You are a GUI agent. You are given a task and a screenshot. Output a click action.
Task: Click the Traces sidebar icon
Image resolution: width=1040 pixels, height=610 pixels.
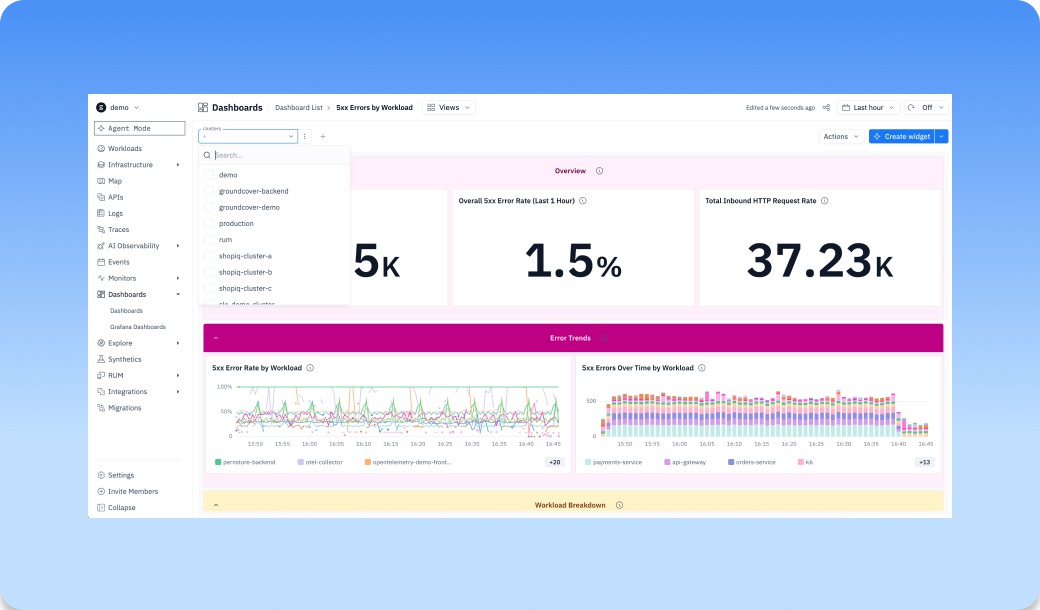point(101,229)
